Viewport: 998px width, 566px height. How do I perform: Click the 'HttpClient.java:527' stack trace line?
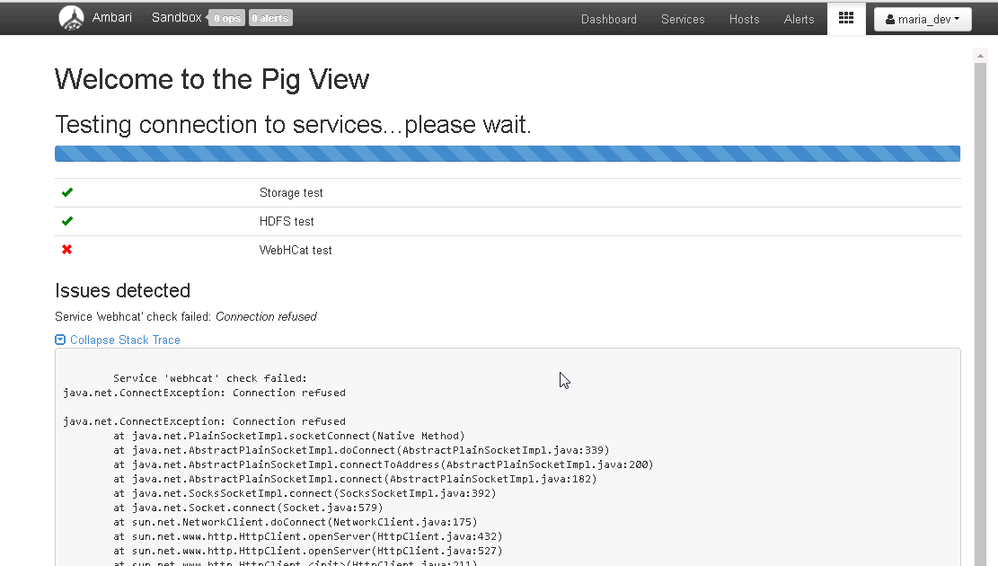307,551
